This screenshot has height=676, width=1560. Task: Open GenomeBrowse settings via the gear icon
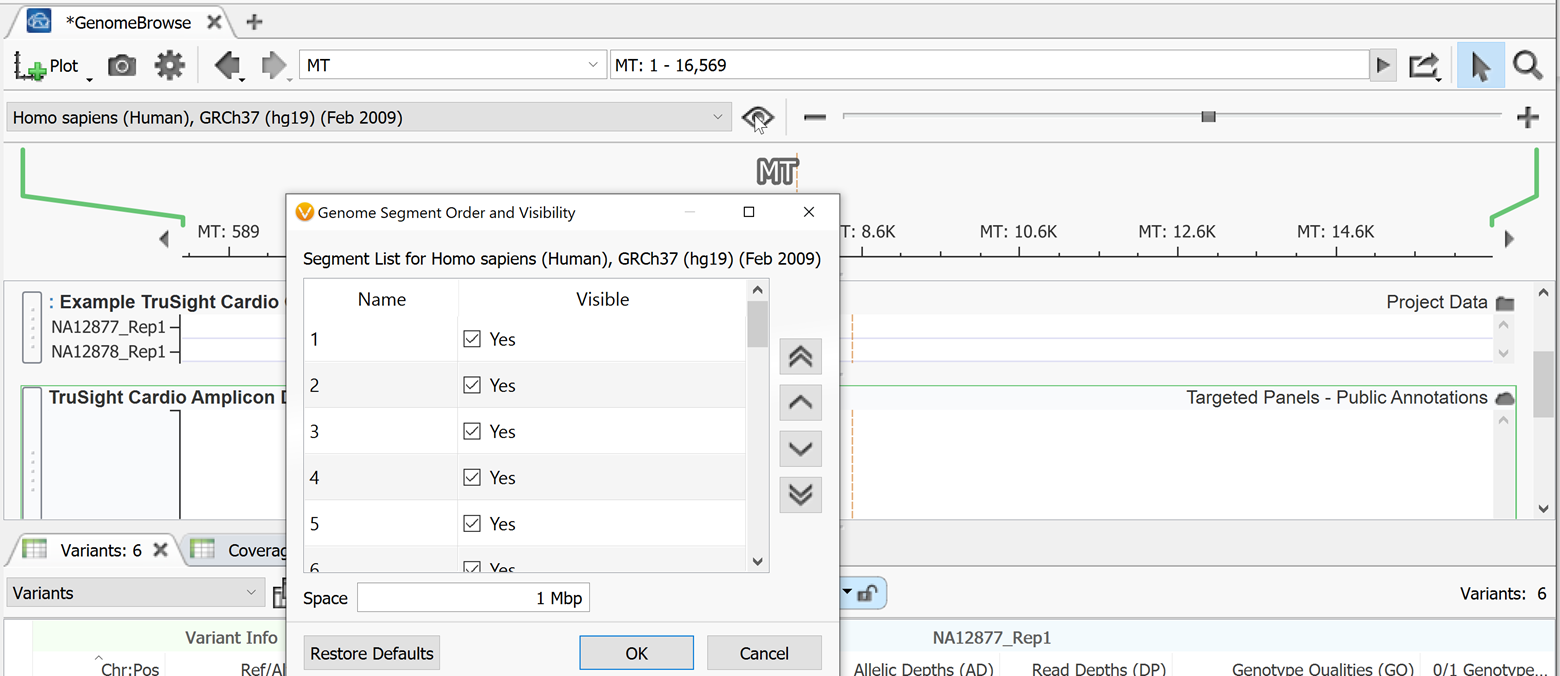169,65
